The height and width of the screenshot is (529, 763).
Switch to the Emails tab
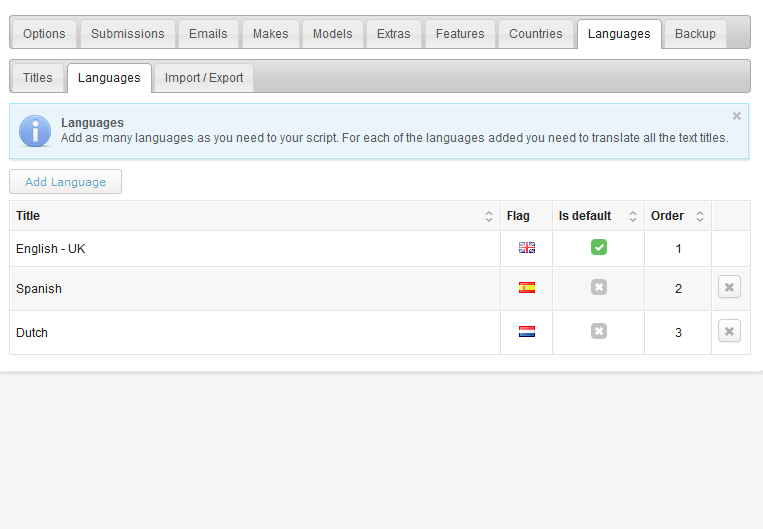click(208, 34)
